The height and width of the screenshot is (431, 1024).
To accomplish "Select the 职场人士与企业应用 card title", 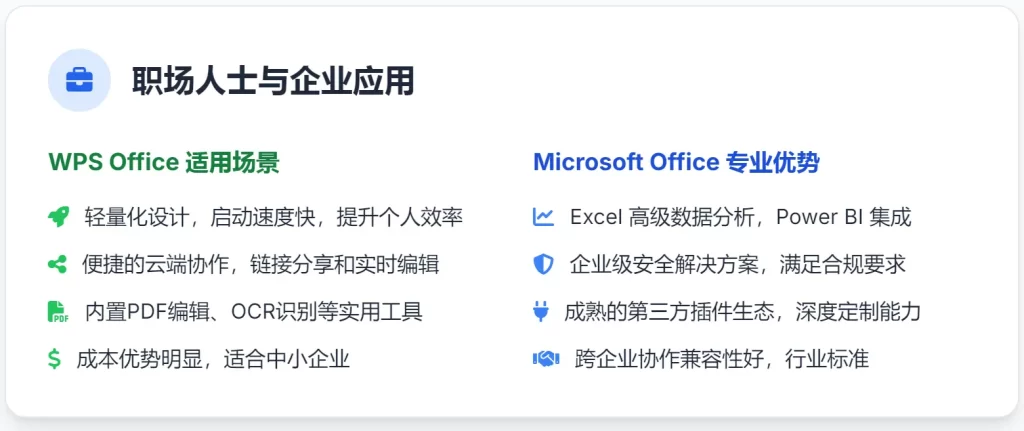I will pos(273,81).
